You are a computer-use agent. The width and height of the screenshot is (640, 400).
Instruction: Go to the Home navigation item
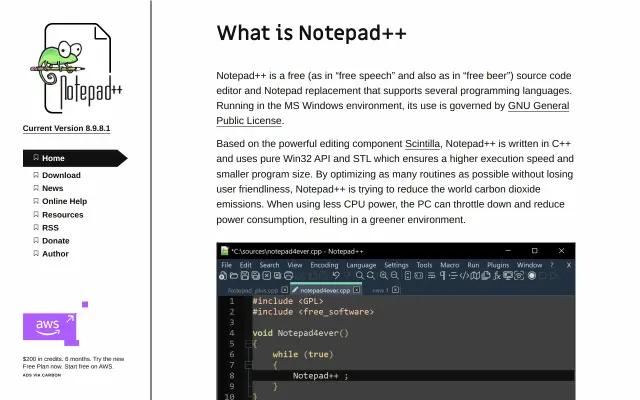point(75,158)
